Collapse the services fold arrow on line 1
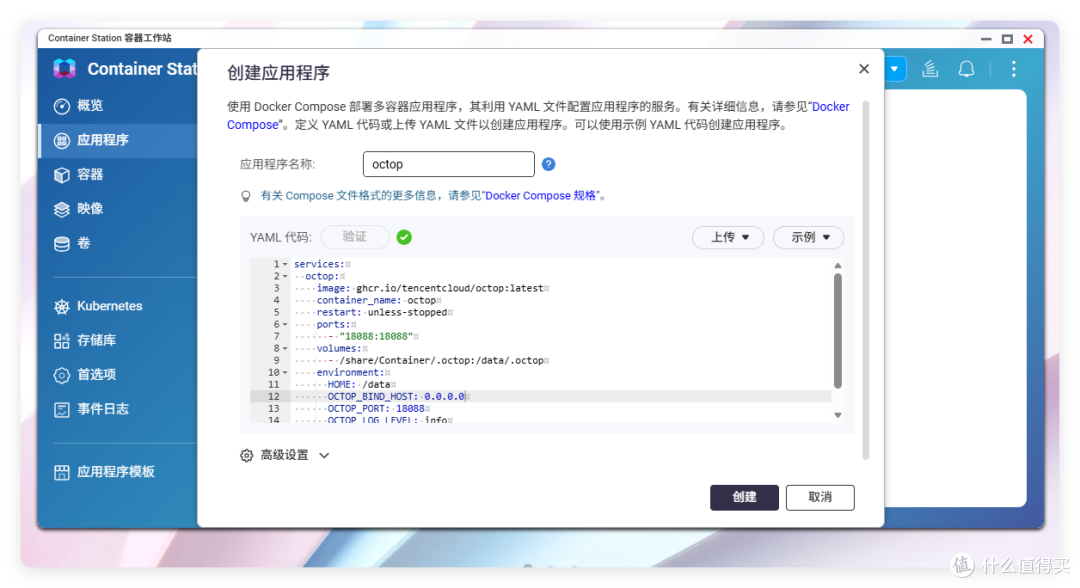1080x588 pixels. 285,264
